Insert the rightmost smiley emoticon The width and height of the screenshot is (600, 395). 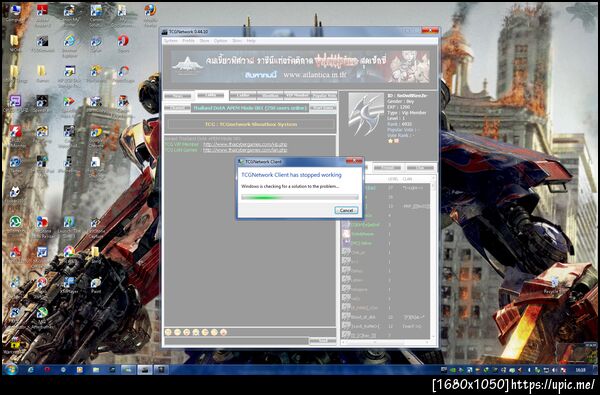pos(223,332)
